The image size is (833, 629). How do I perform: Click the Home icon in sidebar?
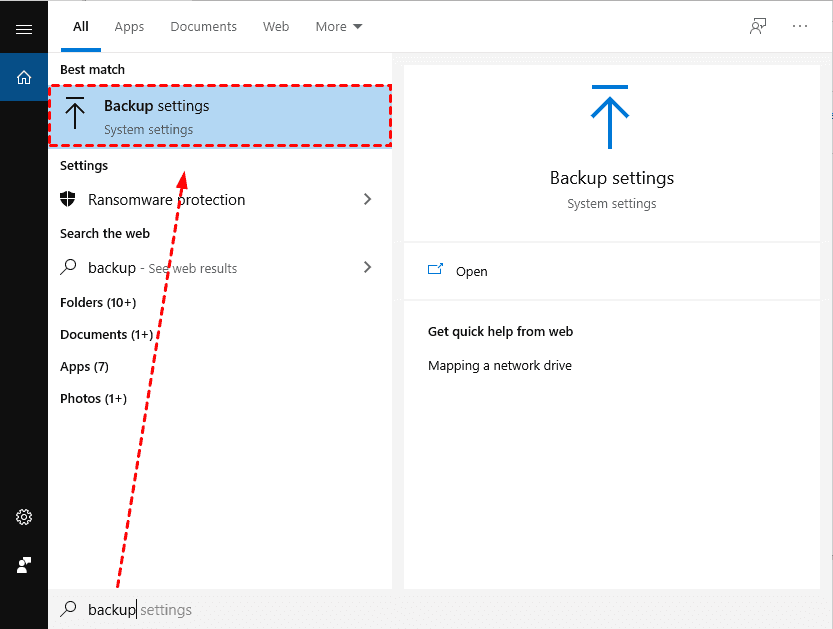24,77
